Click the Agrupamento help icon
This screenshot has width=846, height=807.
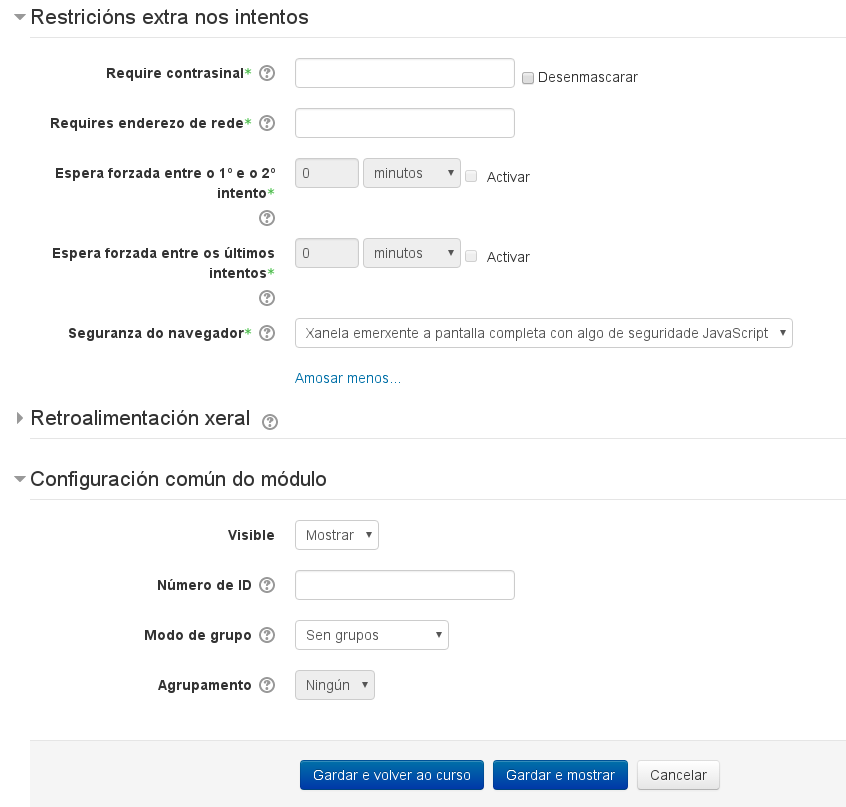tap(267, 685)
